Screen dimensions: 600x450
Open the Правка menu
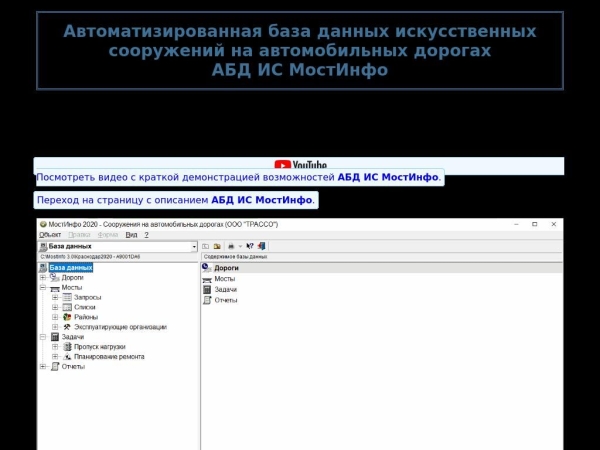(79, 235)
